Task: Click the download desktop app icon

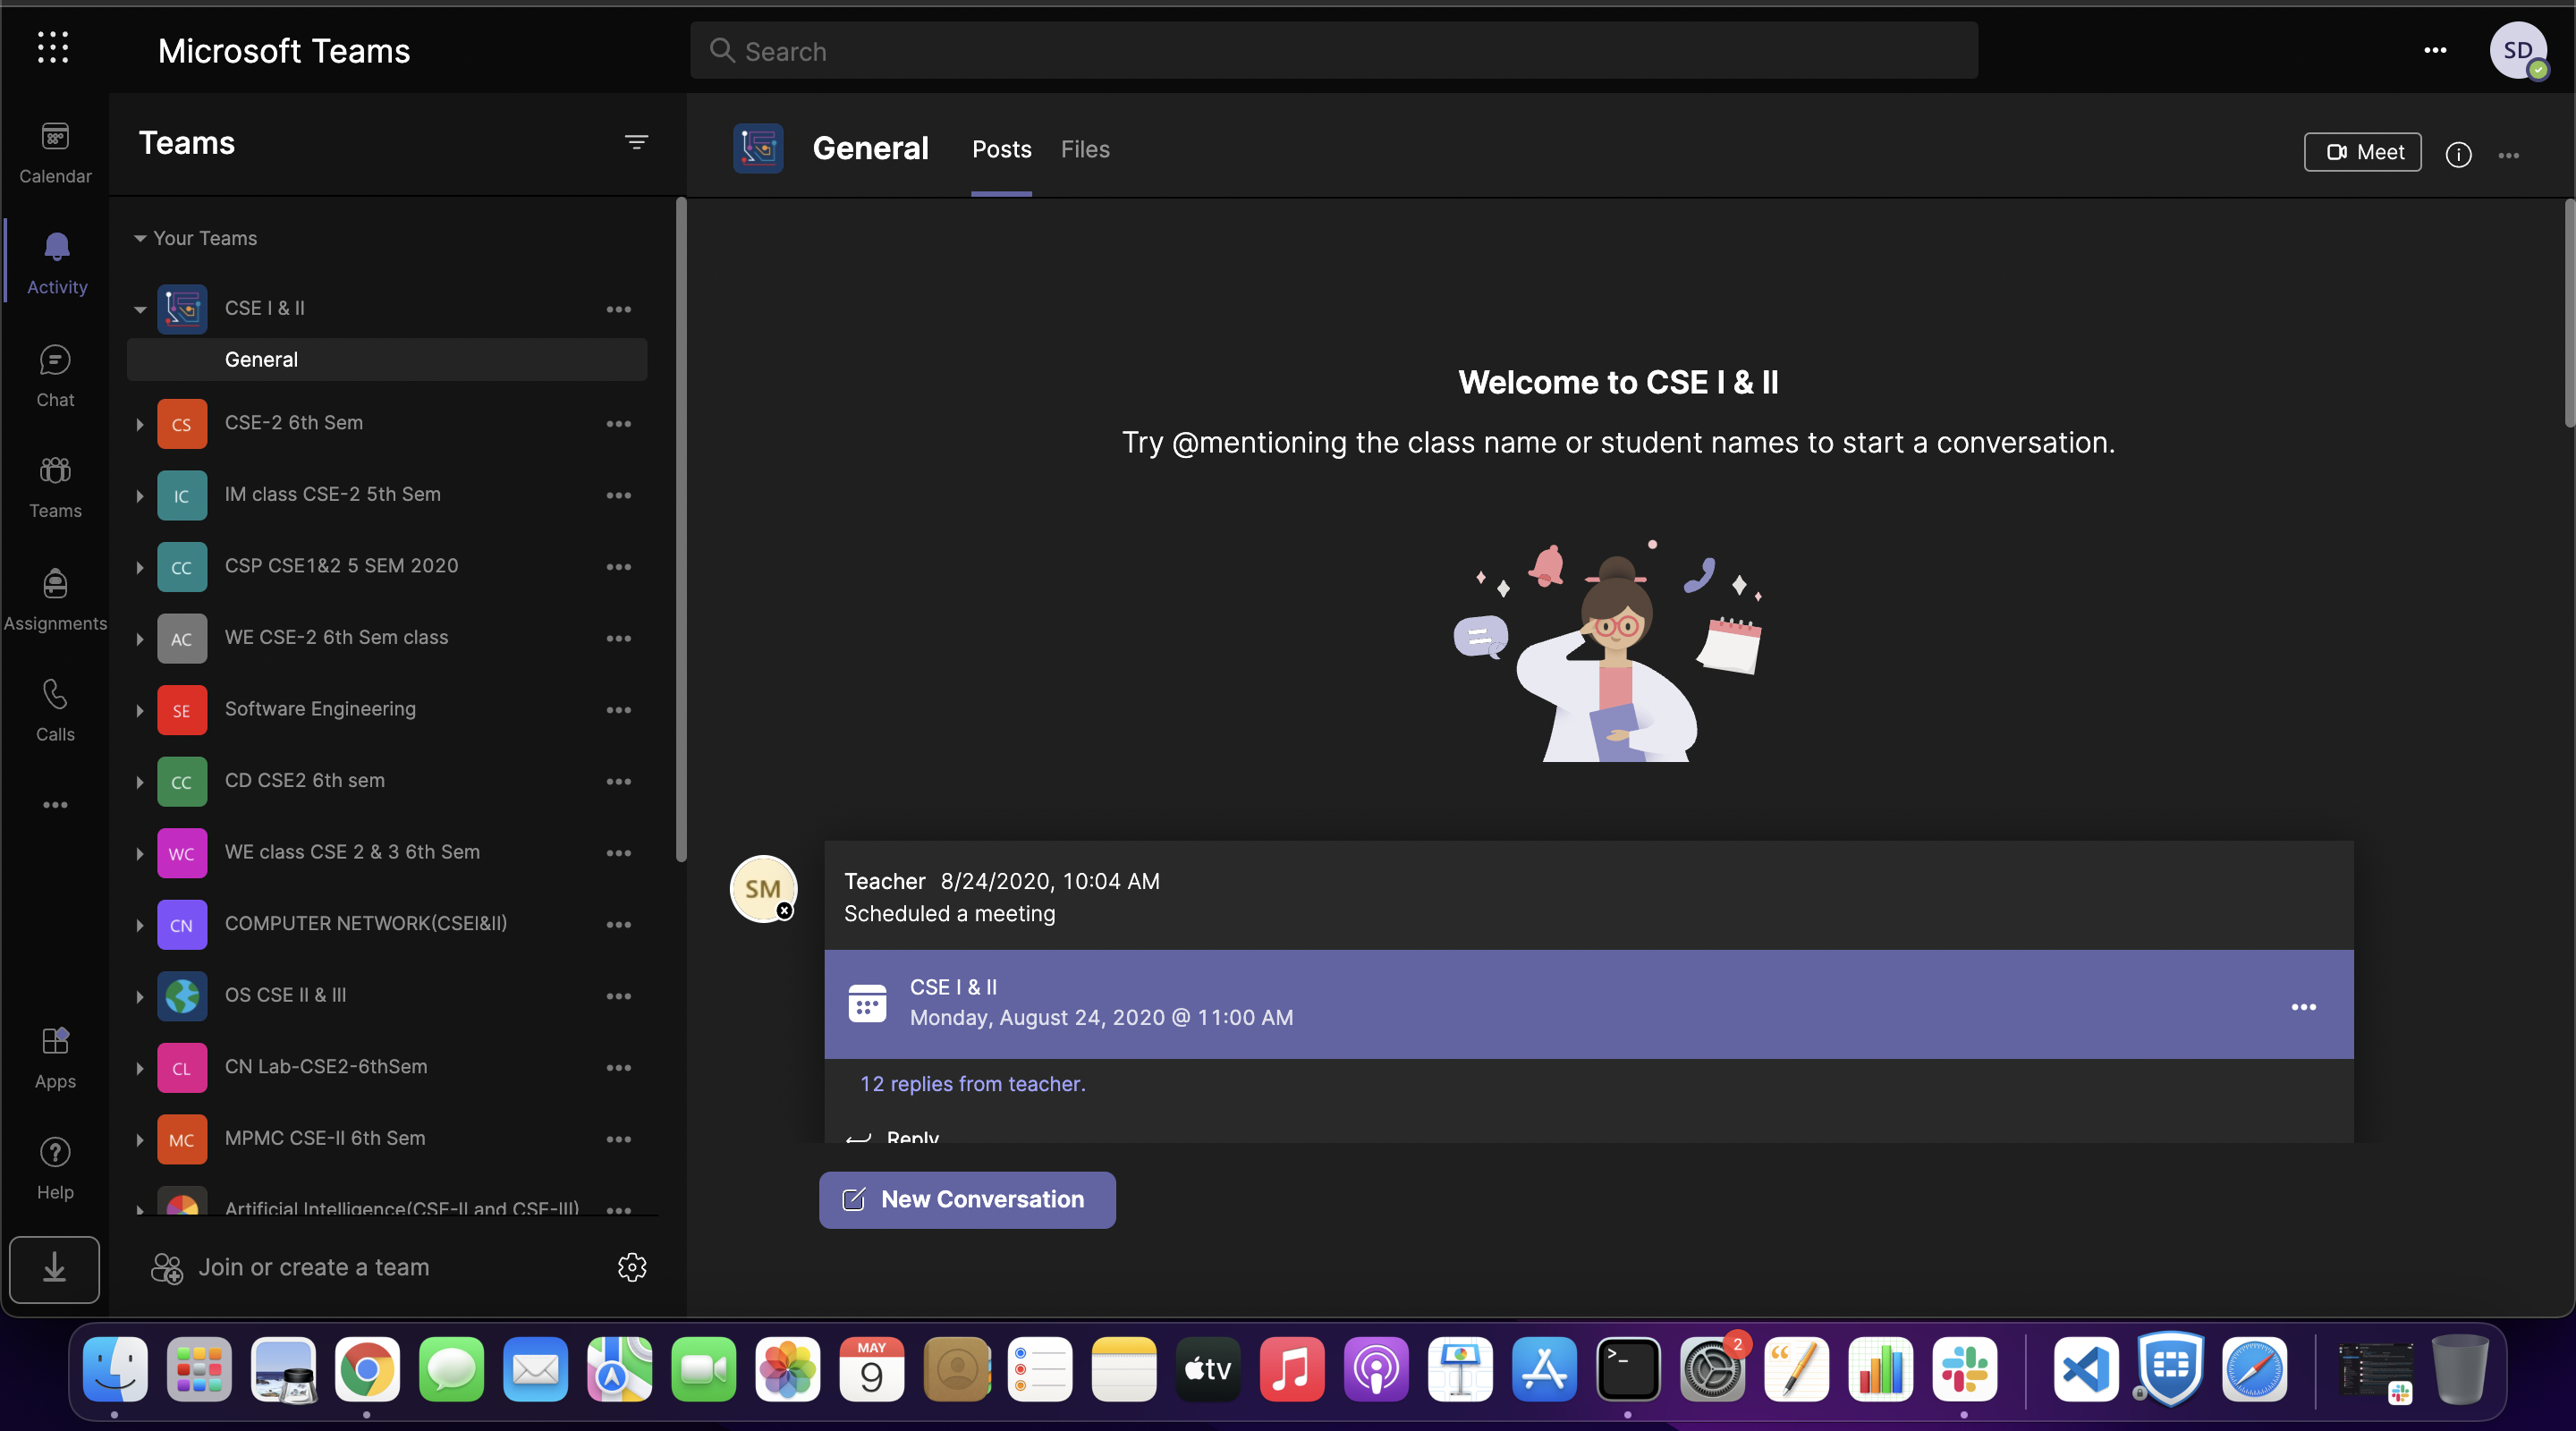Action: pos(55,1269)
